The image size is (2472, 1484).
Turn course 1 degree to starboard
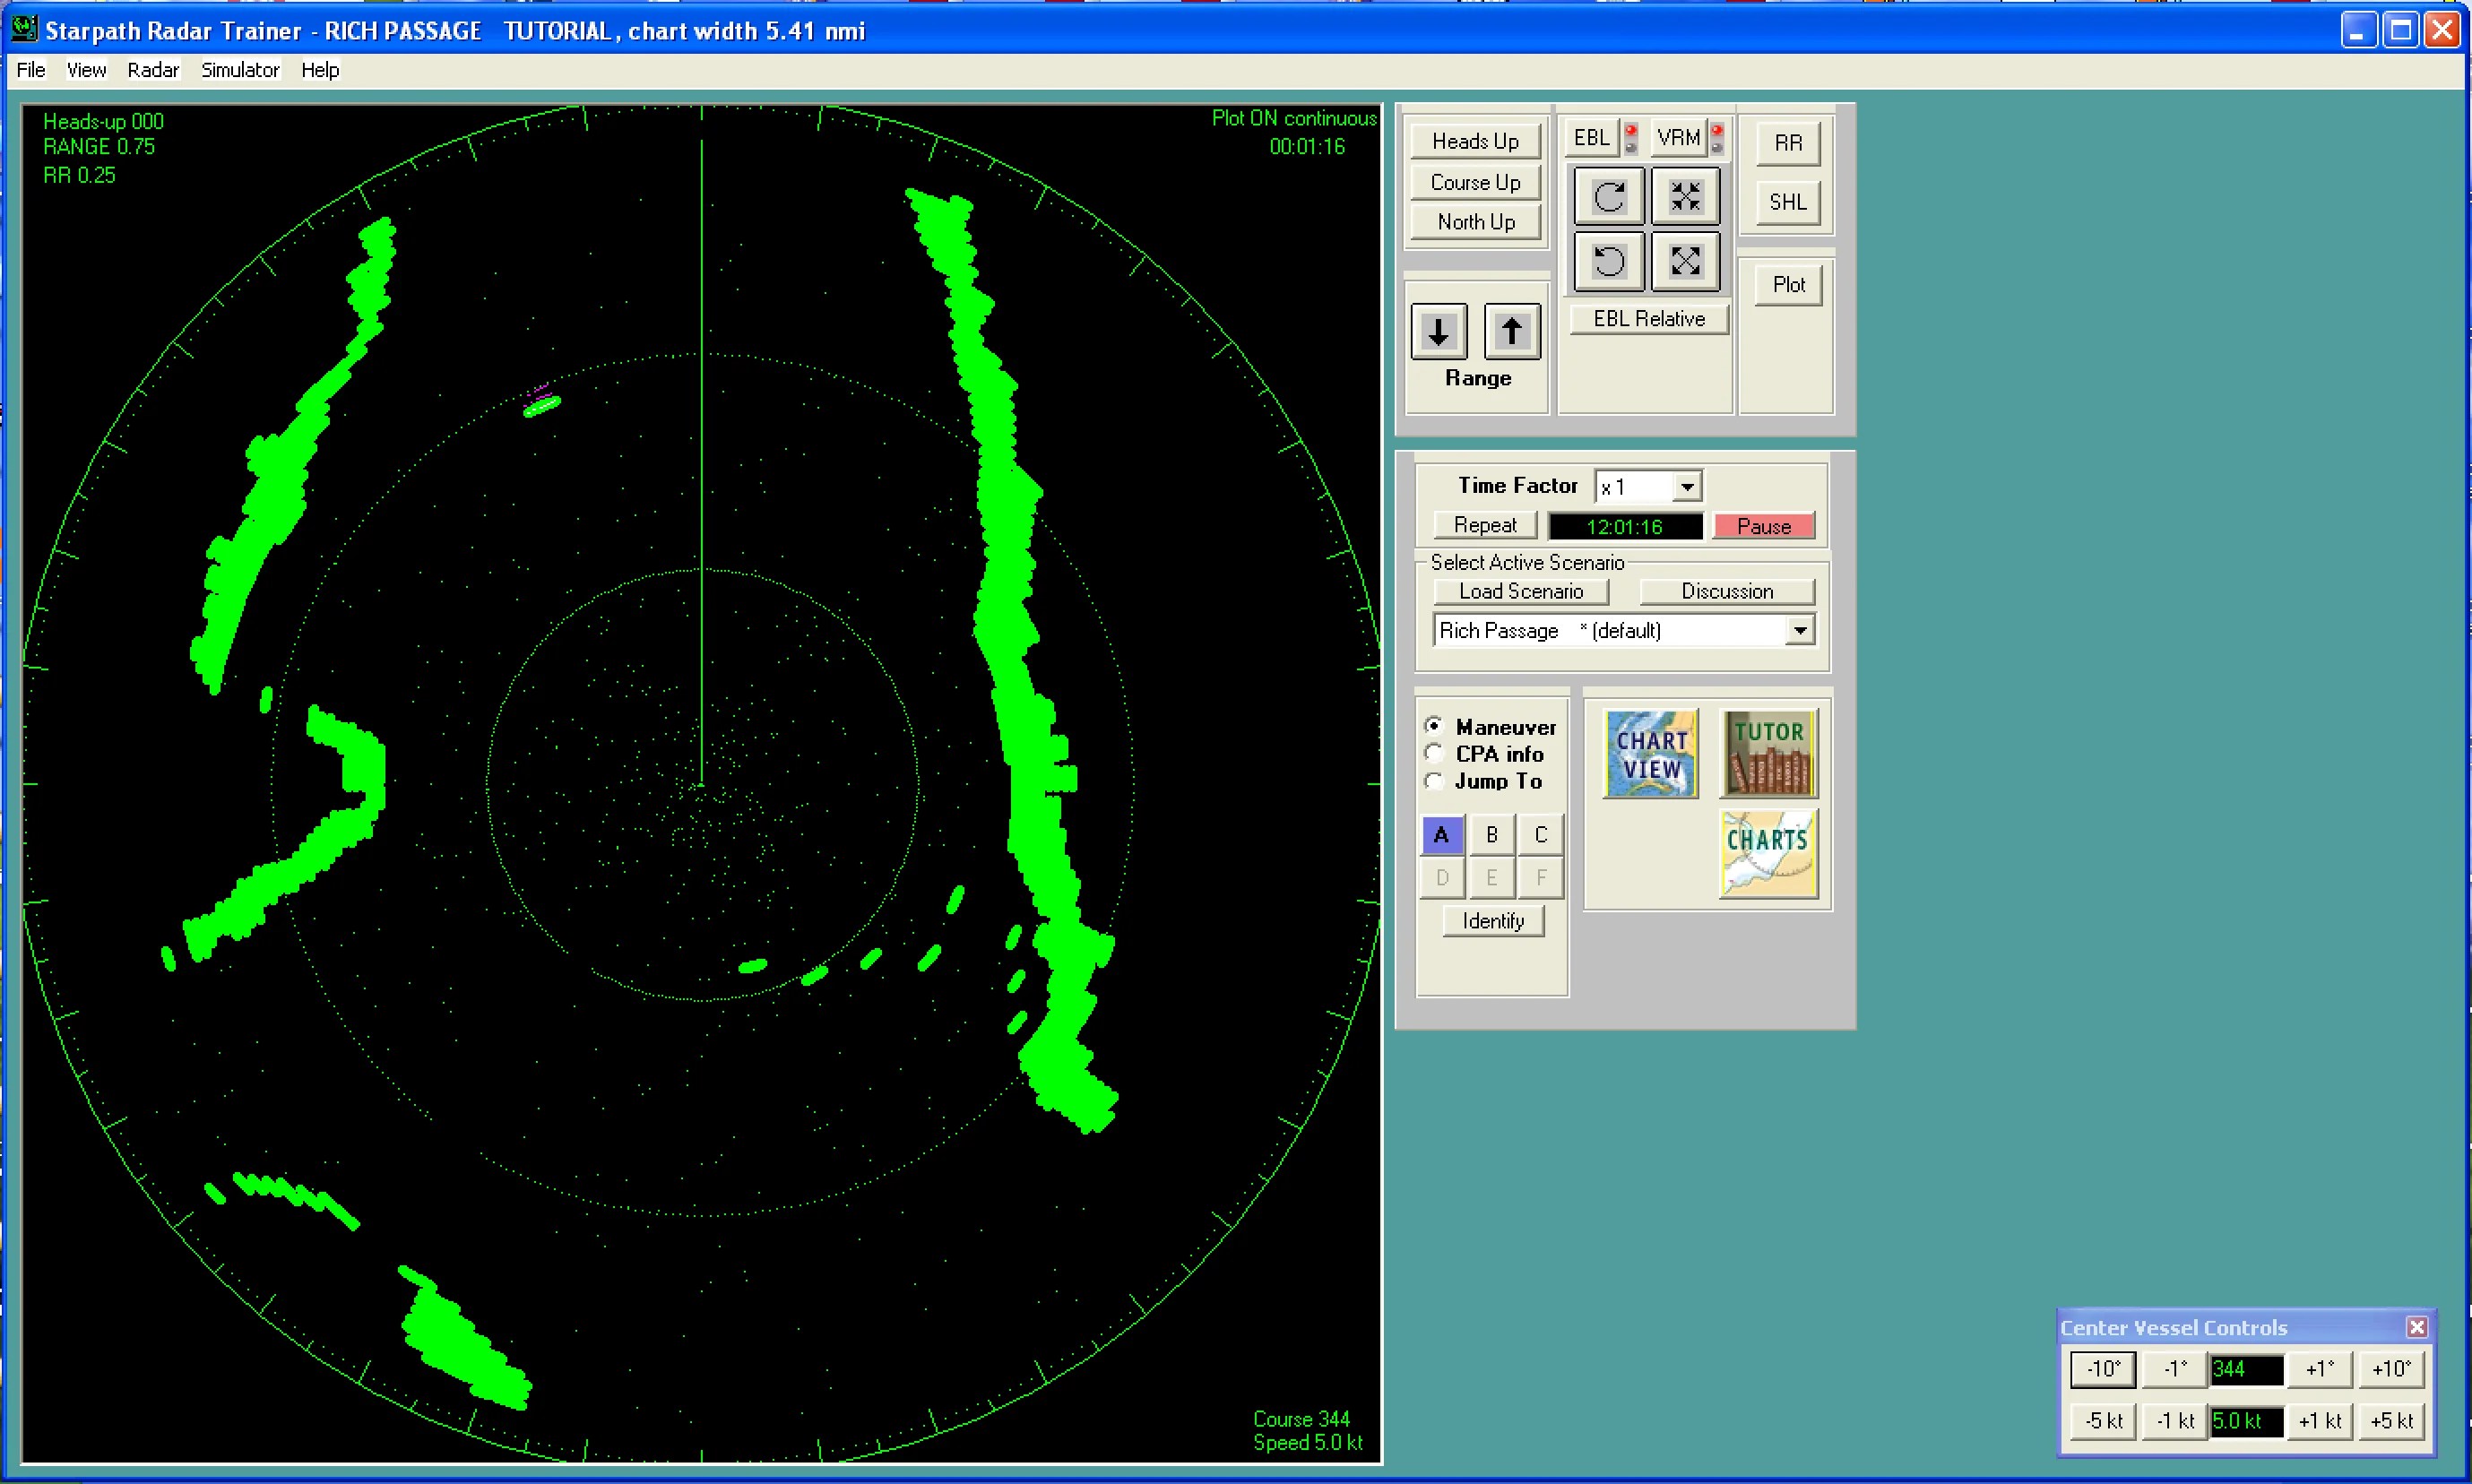coord(2320,1369)
